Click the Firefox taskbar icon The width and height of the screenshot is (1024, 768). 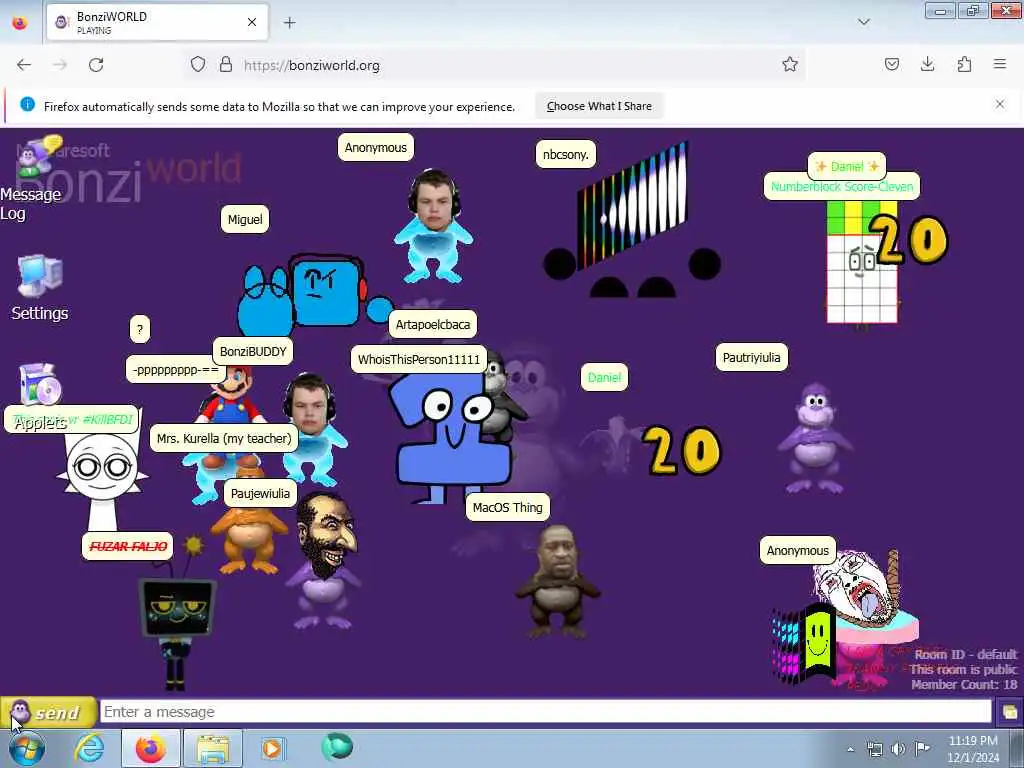pyautogui.click(x=151, y=748)
